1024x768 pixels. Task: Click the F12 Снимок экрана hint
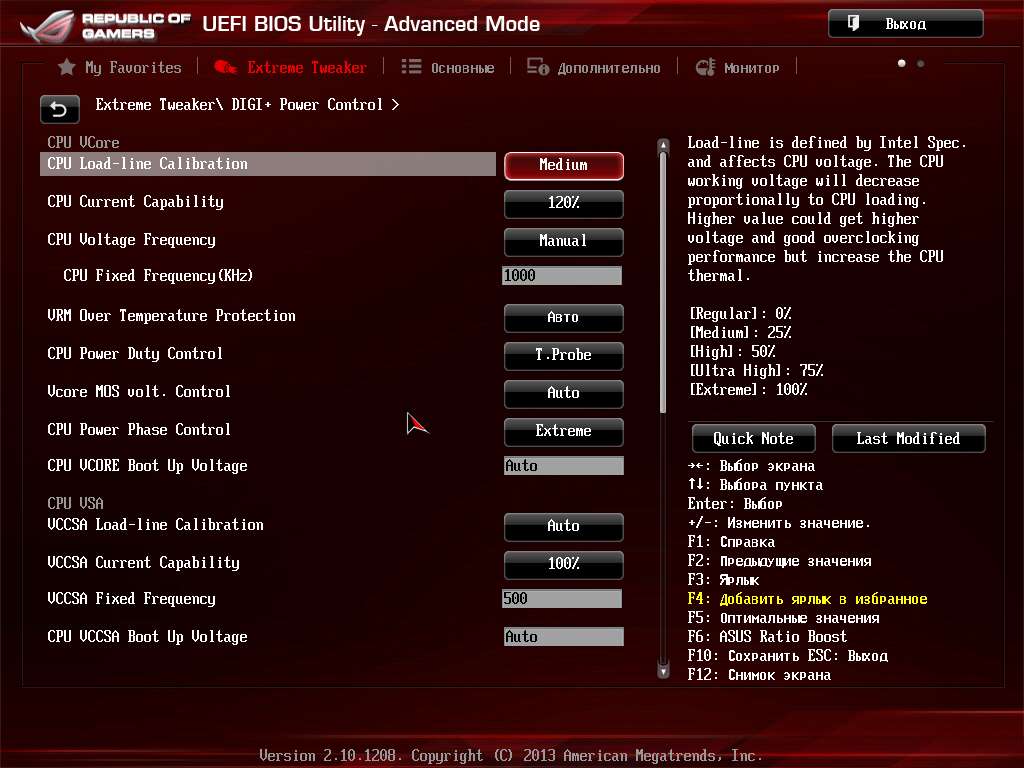pos(760,675)
